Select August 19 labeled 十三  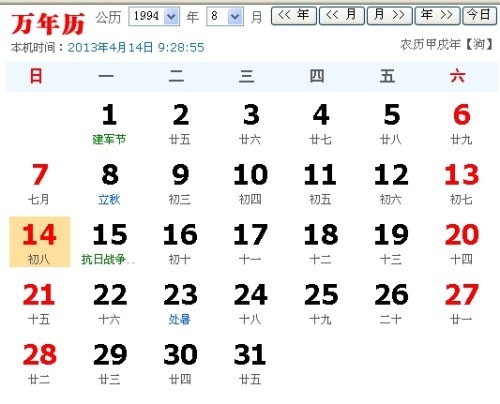tap(391, 243)
